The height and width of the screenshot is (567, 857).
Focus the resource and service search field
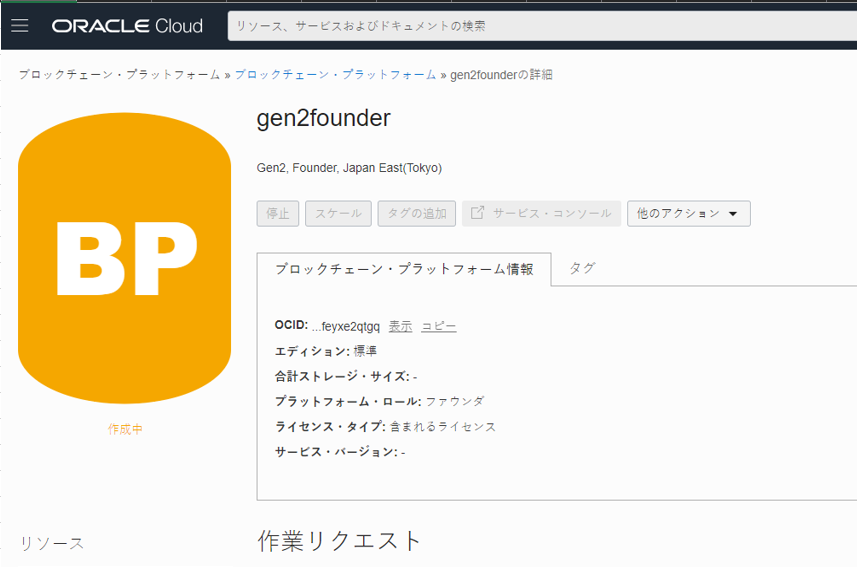540,26
